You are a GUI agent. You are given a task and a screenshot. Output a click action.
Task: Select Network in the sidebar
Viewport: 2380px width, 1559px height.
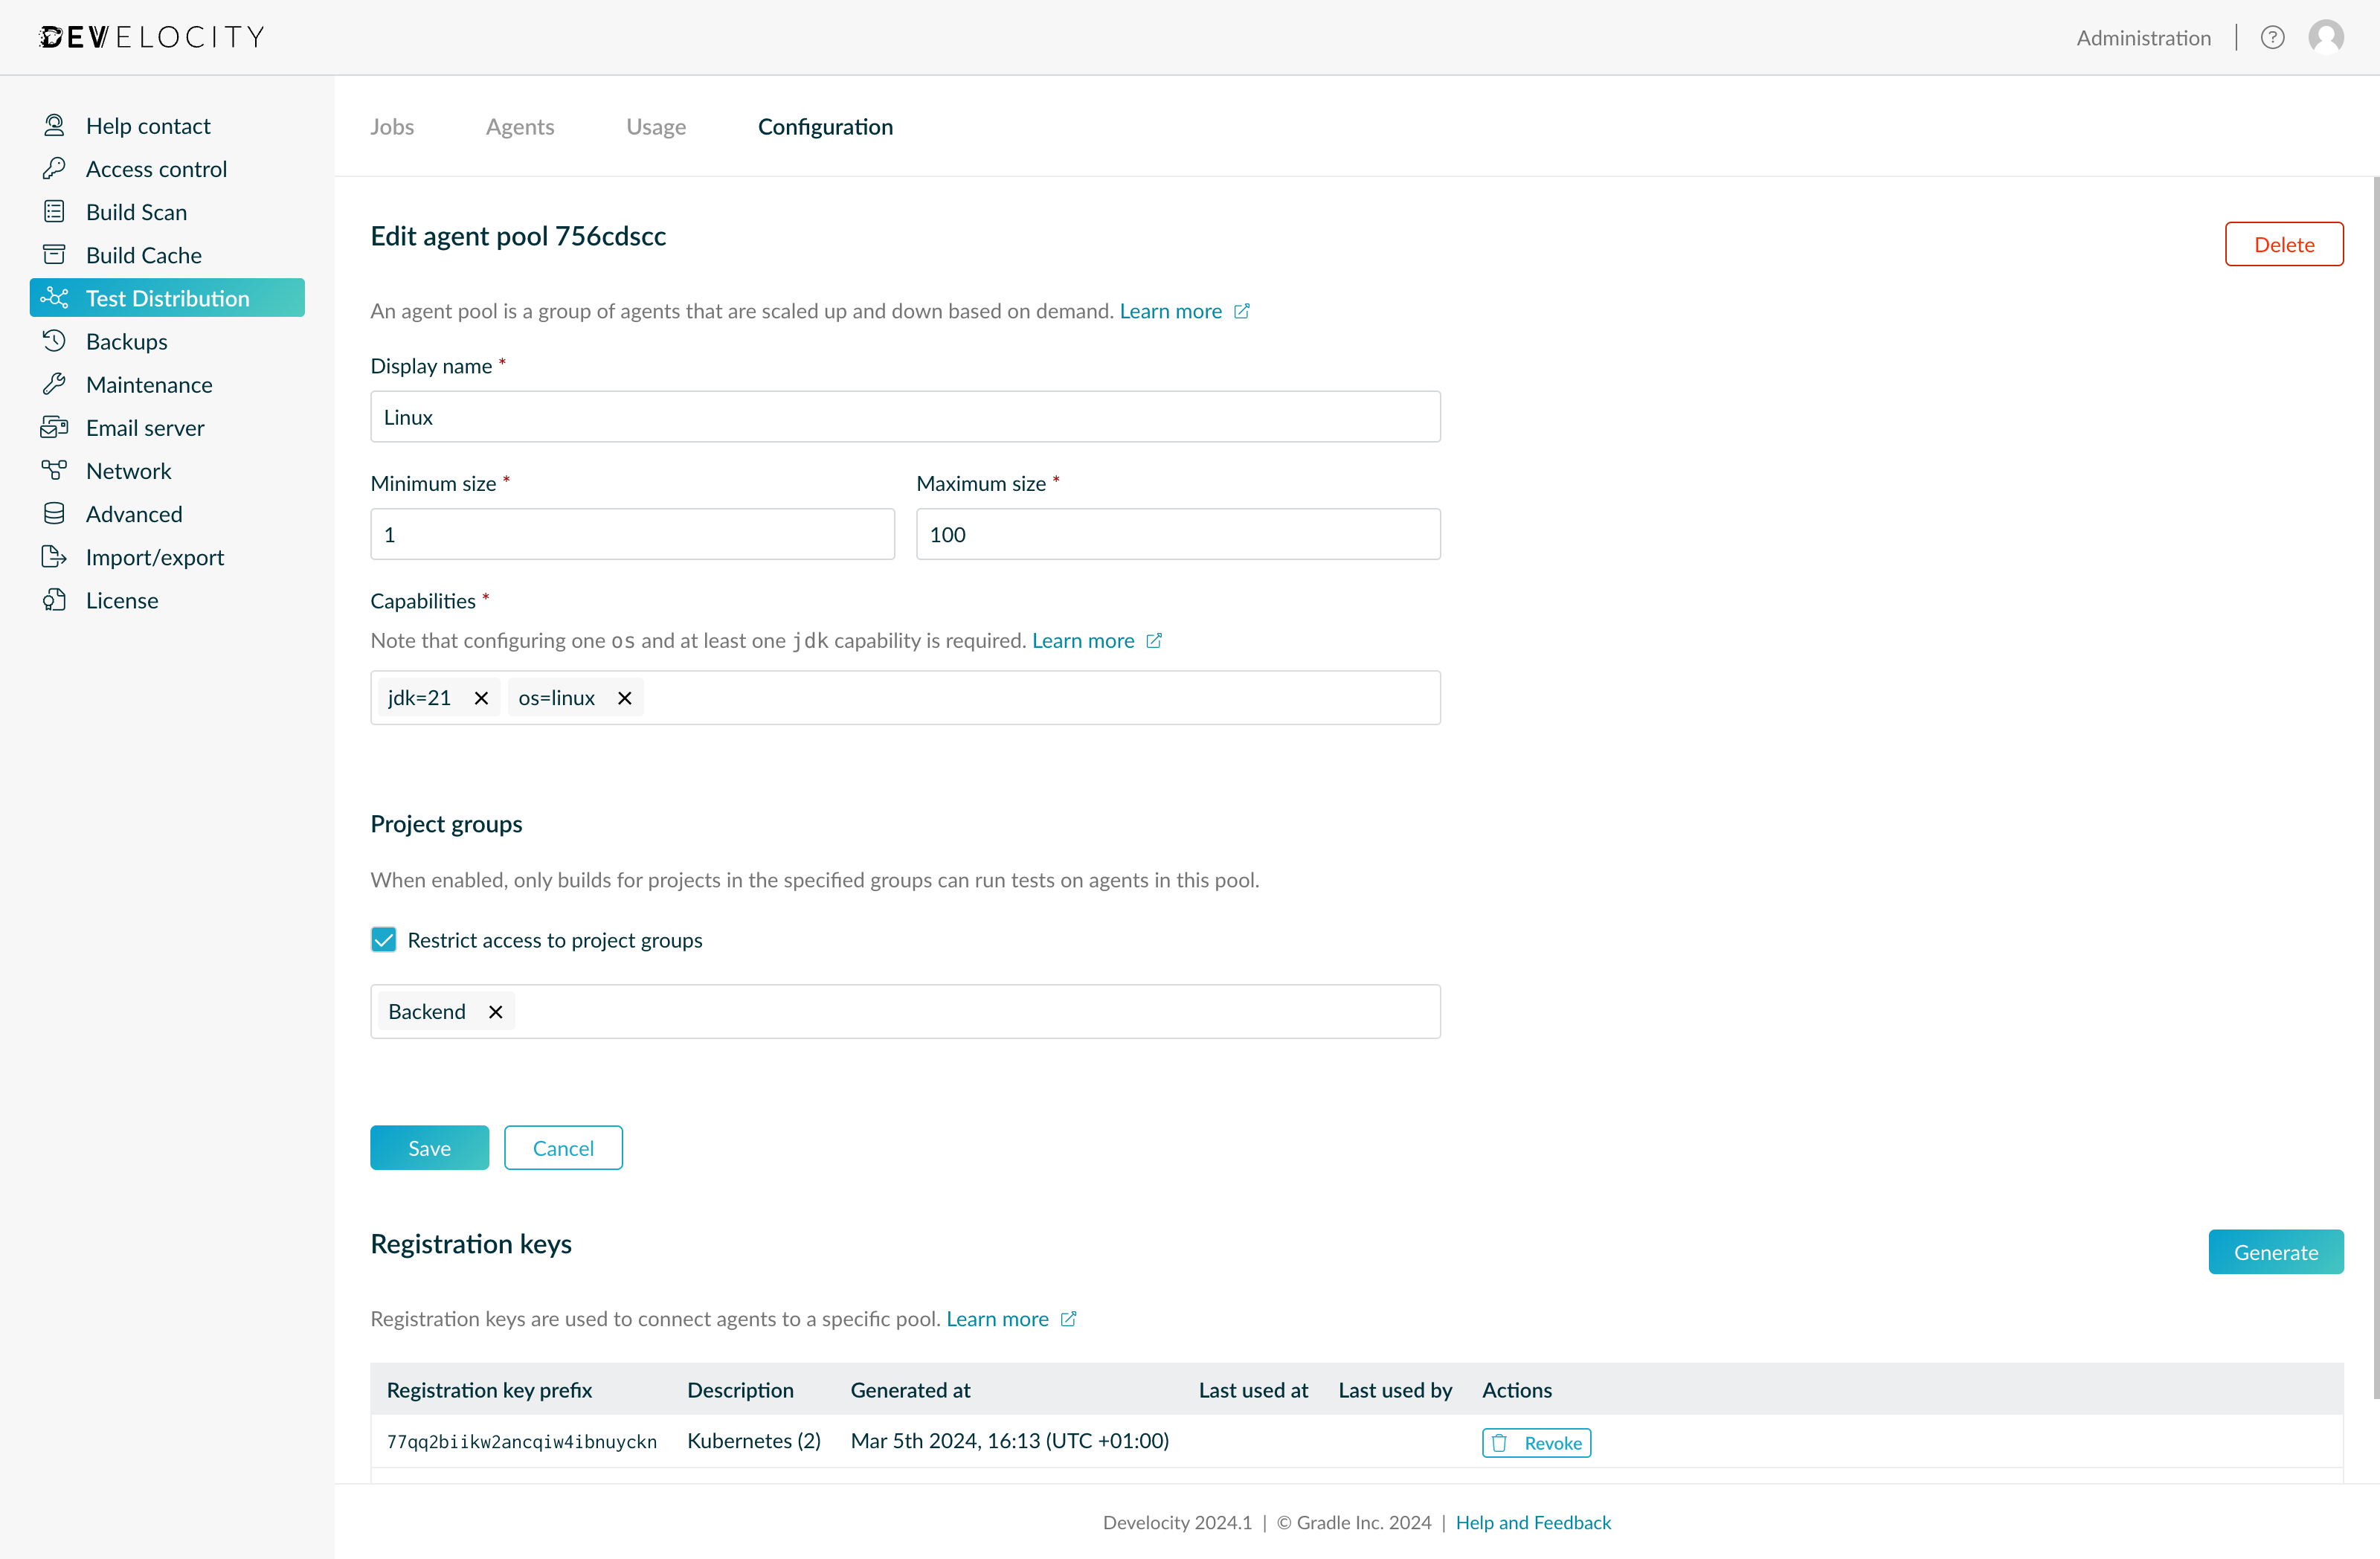click(128, 470)
